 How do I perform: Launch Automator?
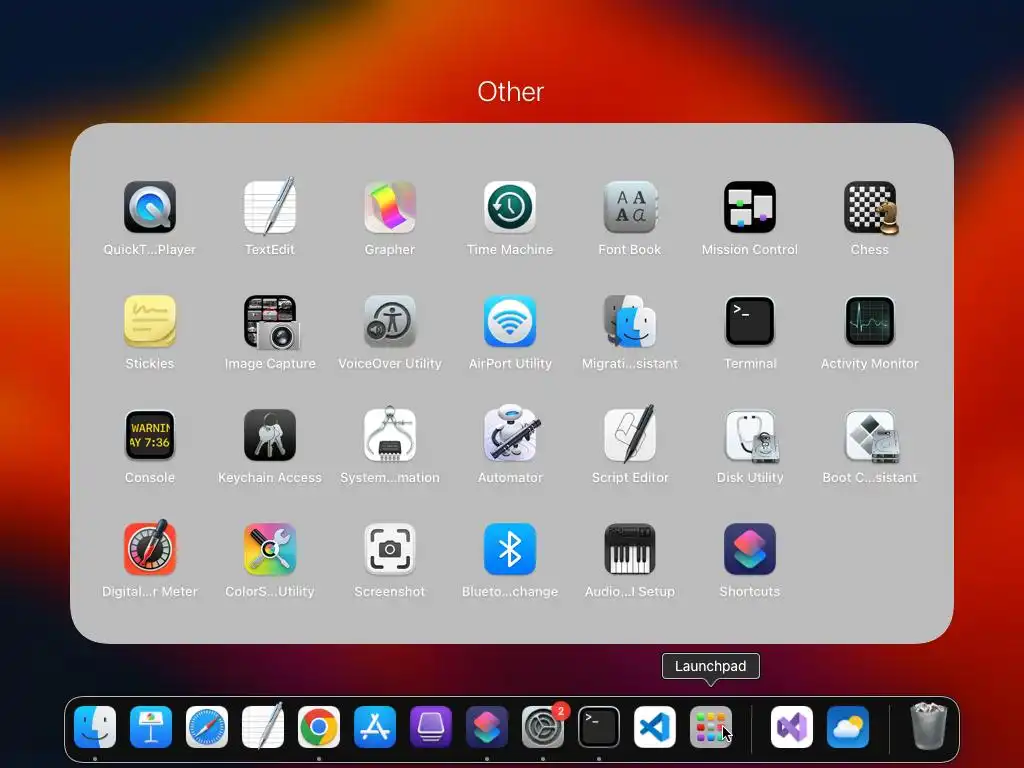[x=510, y=435]
